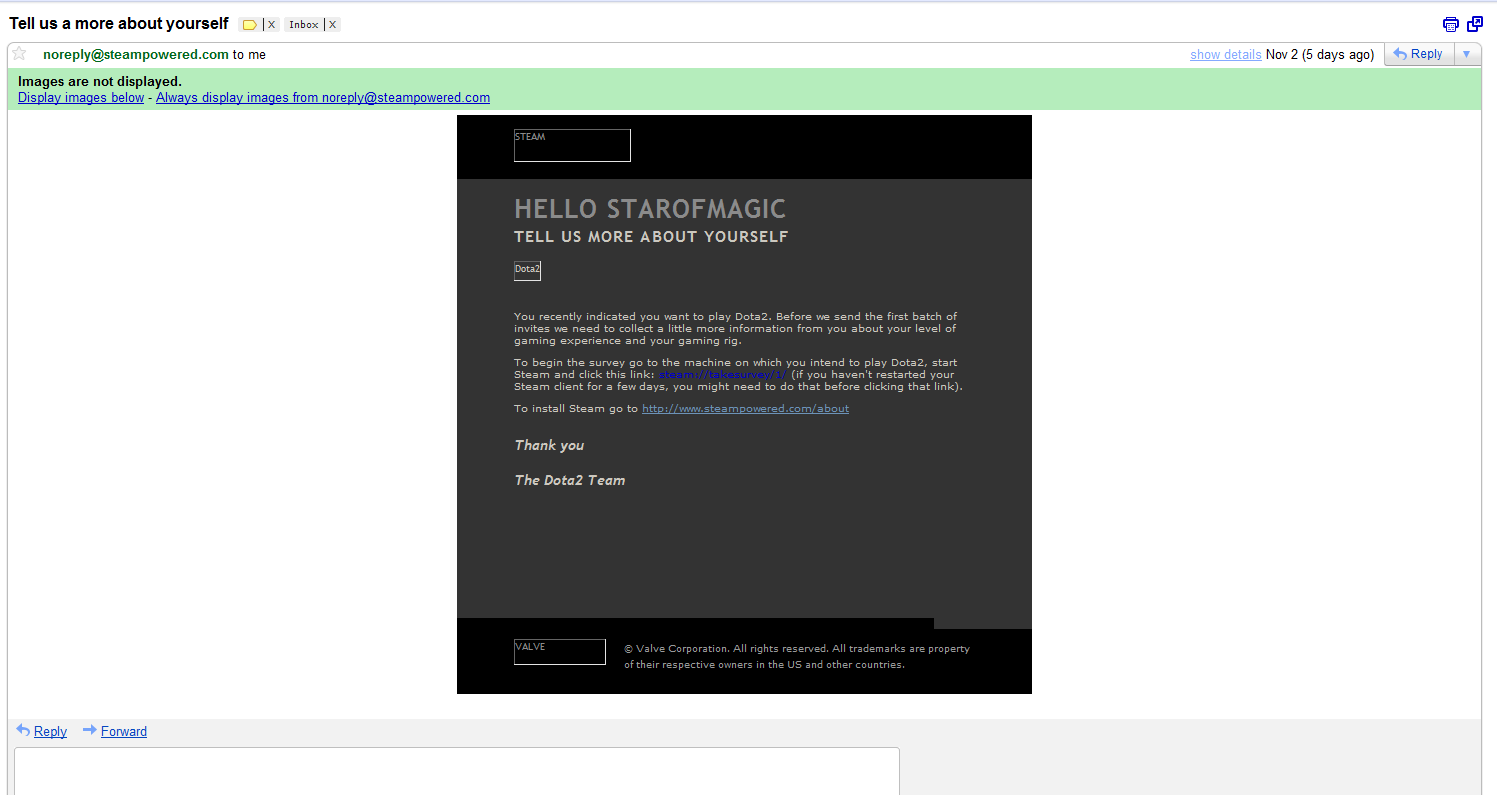Click the 'Thank you' text
The width and height of the screenshot is (1497, 795).
coord(549,445)
